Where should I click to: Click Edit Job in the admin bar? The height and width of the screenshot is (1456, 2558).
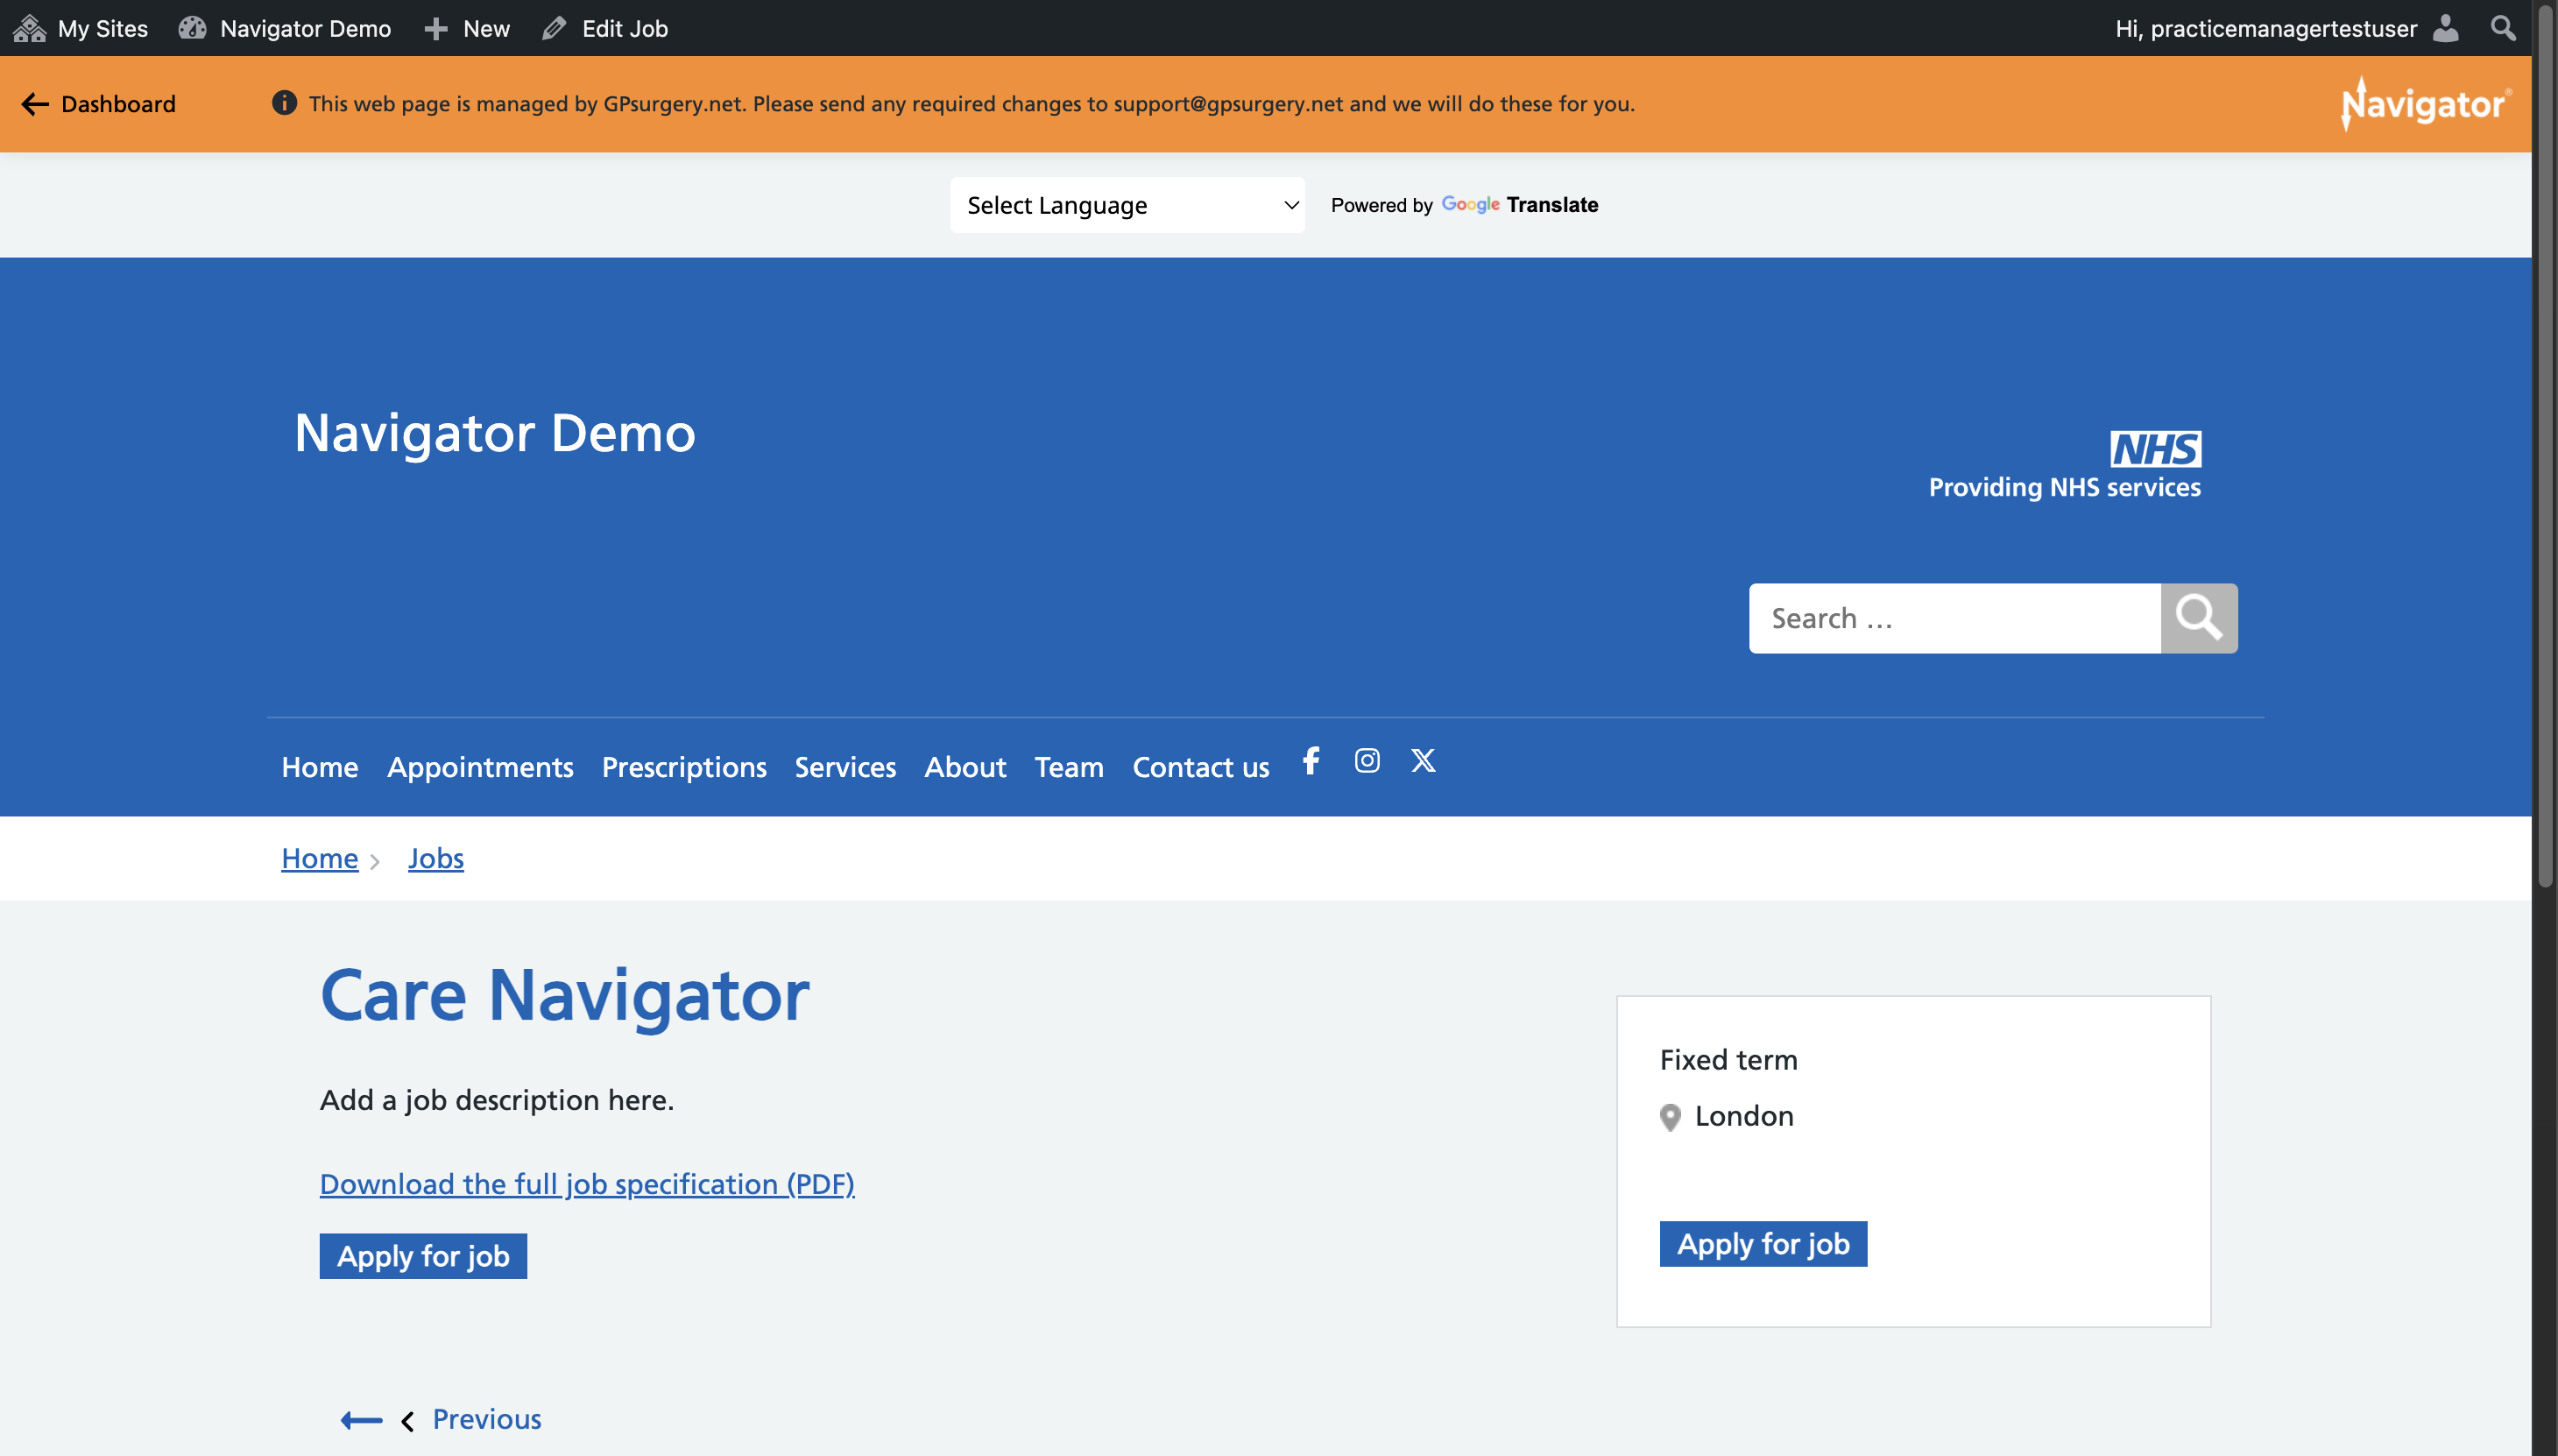(605, 28)
